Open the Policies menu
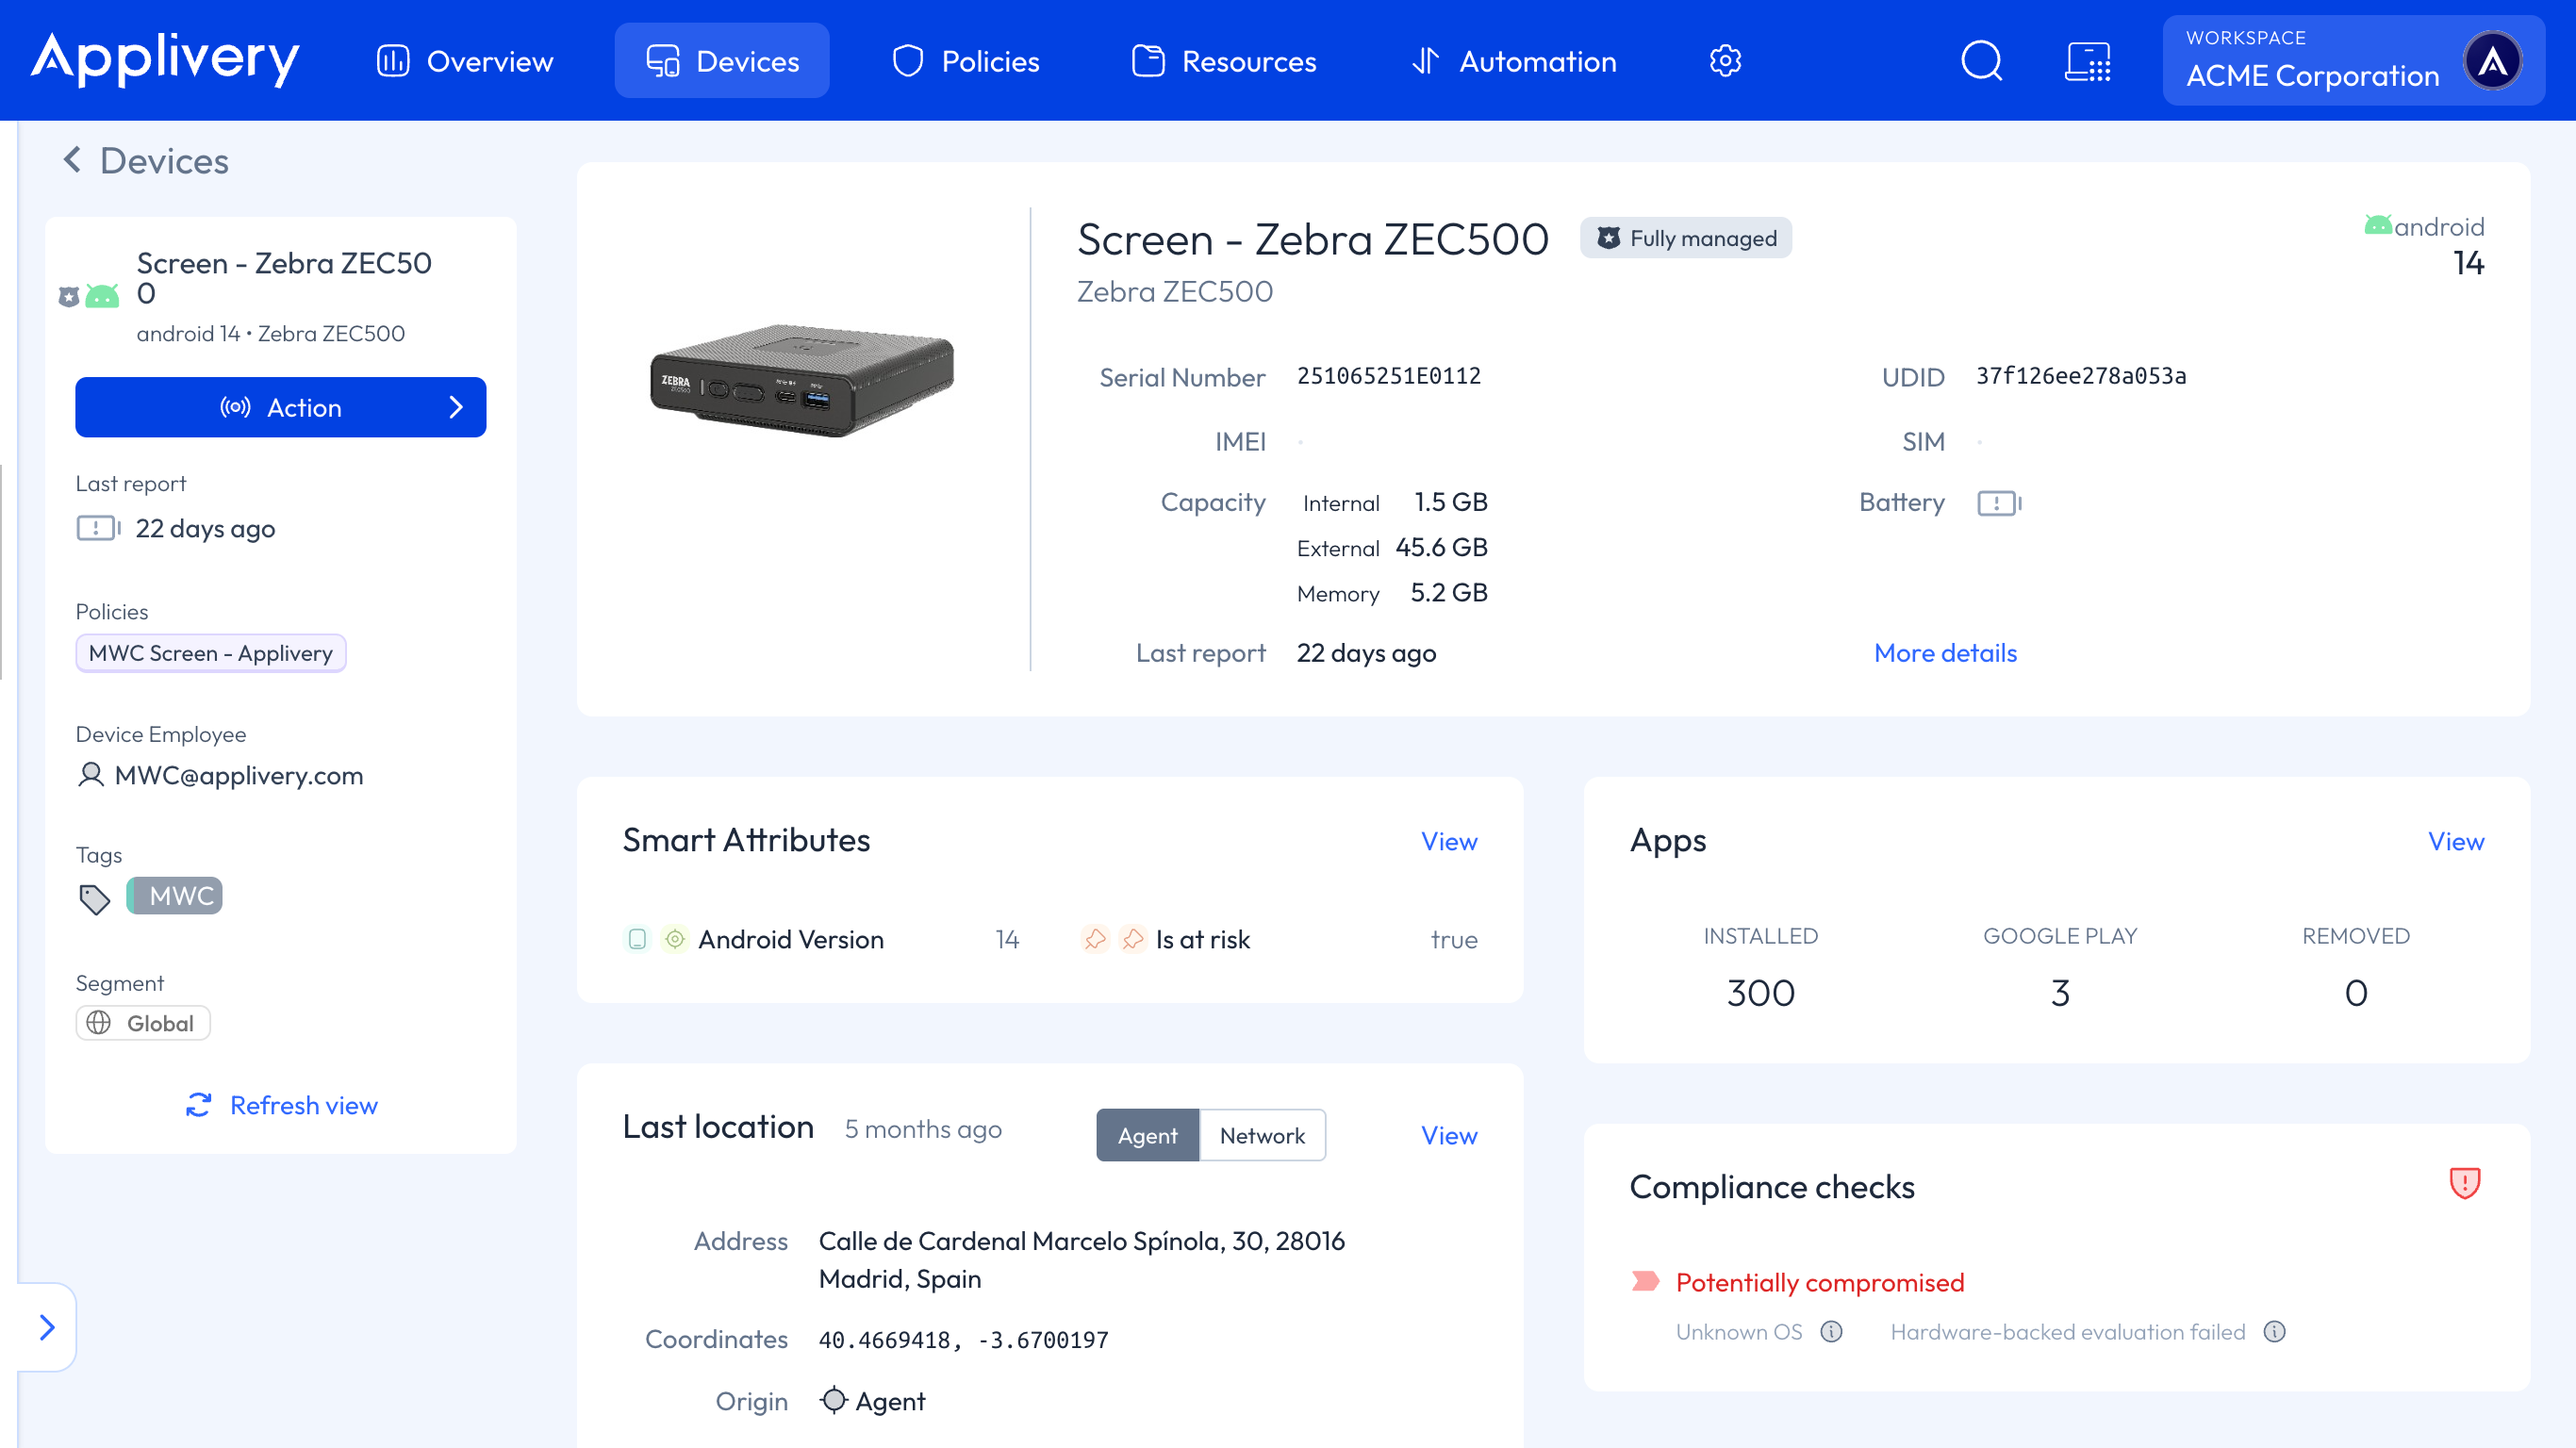The width and height of the screenshot is (2576, 1448). [966, 61]
